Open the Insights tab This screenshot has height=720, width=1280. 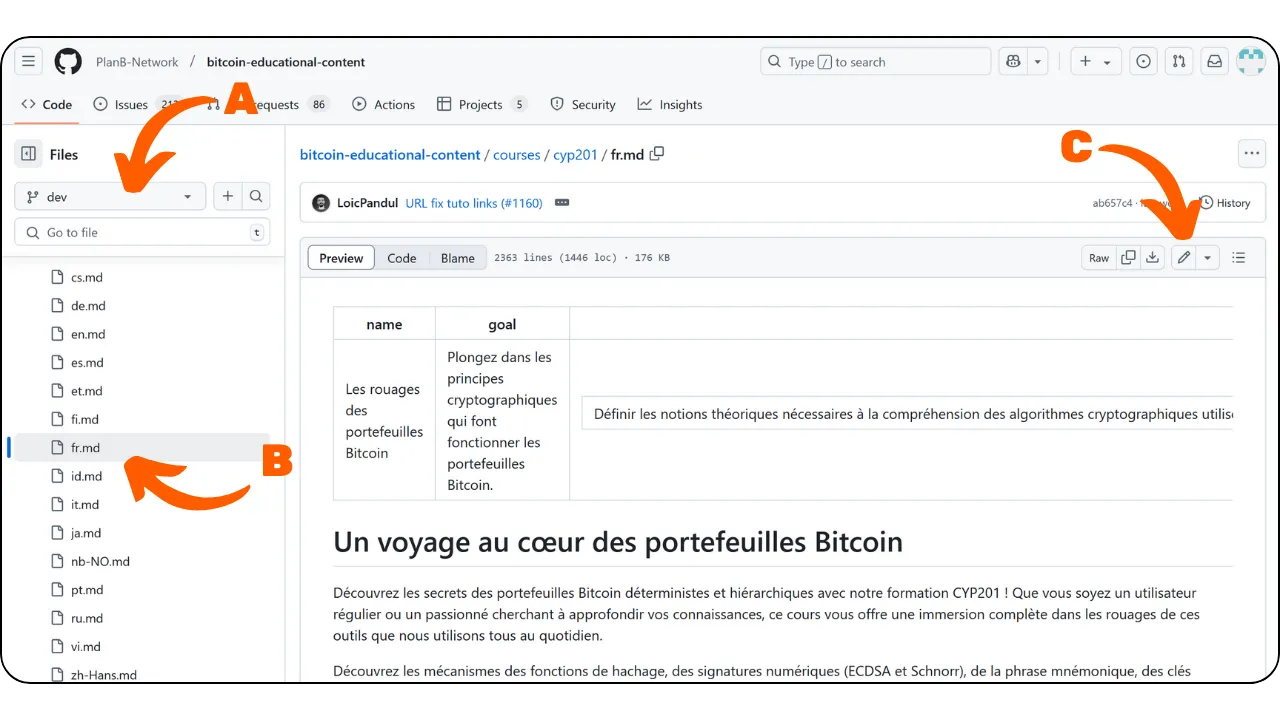tap(670, 104)
